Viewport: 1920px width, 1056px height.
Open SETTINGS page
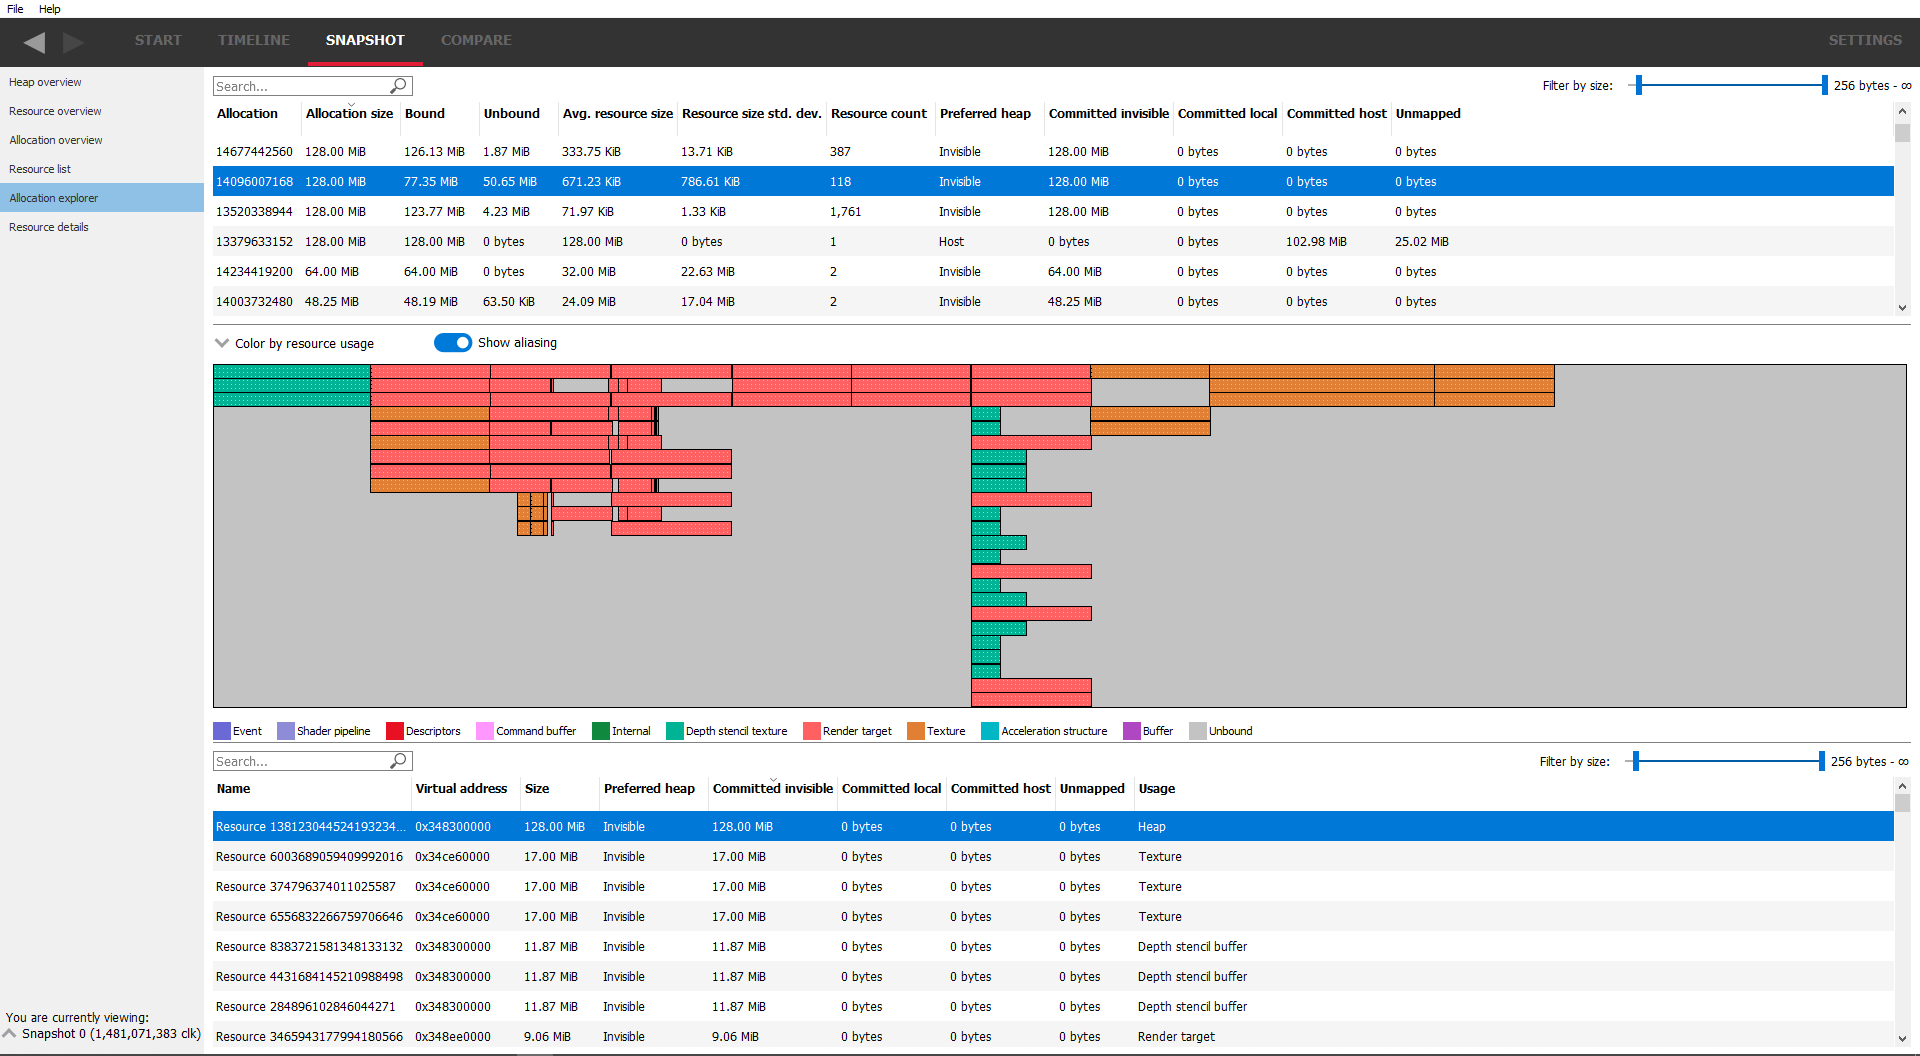[x=1864, y=40]
